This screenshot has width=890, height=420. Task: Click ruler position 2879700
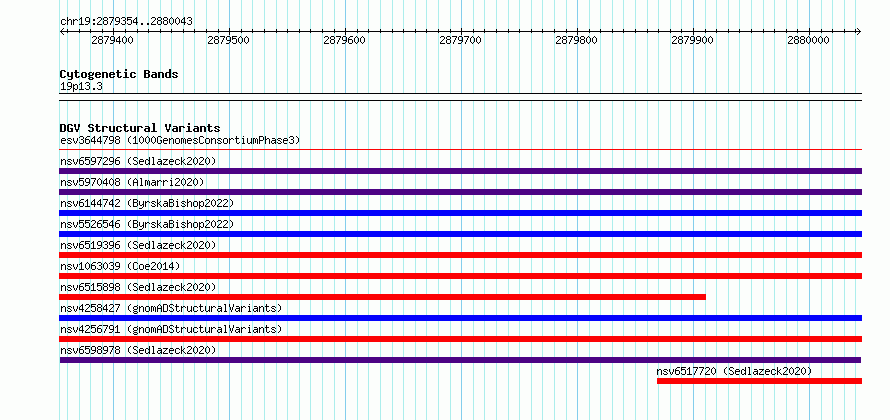click(461, 40)
